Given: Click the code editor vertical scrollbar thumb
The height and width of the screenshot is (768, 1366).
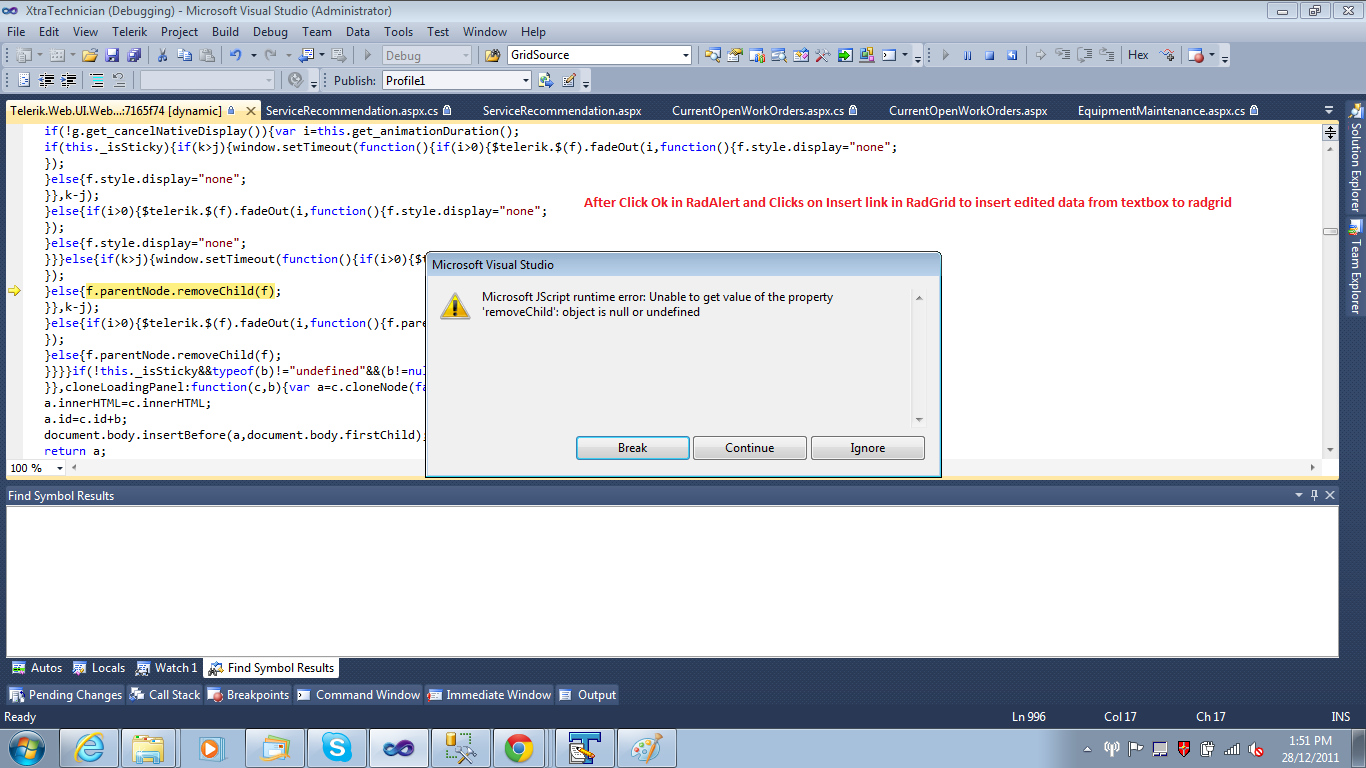Looking at the screenshot, I should coord(1330,231).
